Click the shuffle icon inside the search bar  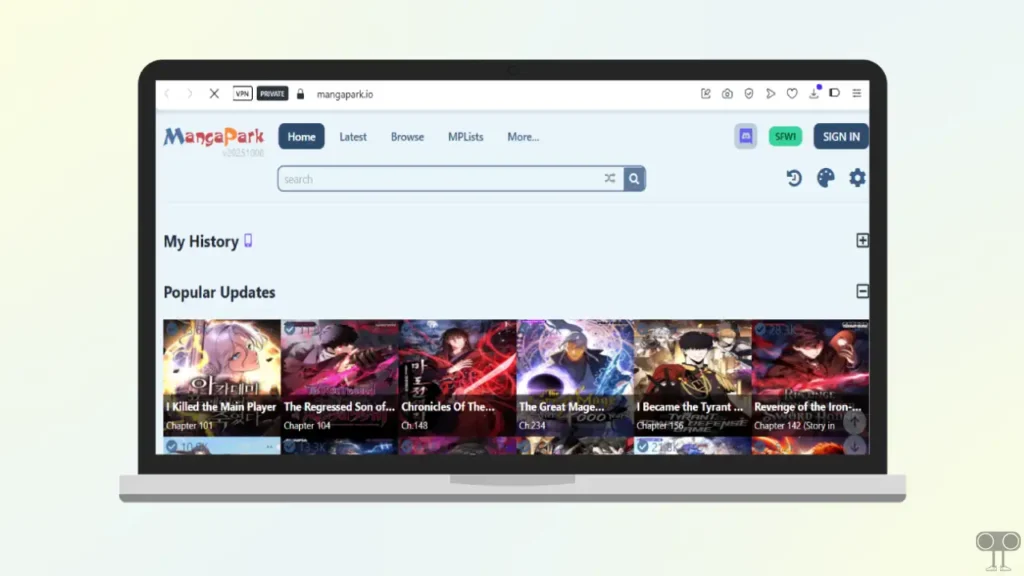[x=610, y=178]
